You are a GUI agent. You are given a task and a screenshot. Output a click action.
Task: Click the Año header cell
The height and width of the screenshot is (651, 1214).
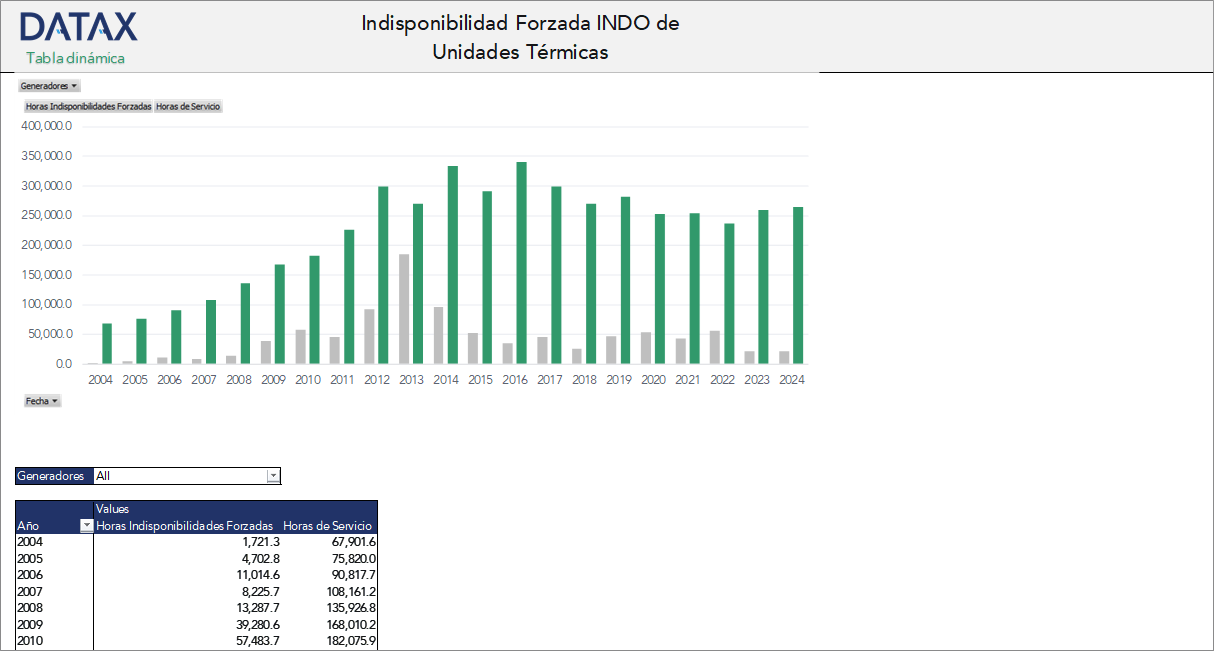click(30, 526)
